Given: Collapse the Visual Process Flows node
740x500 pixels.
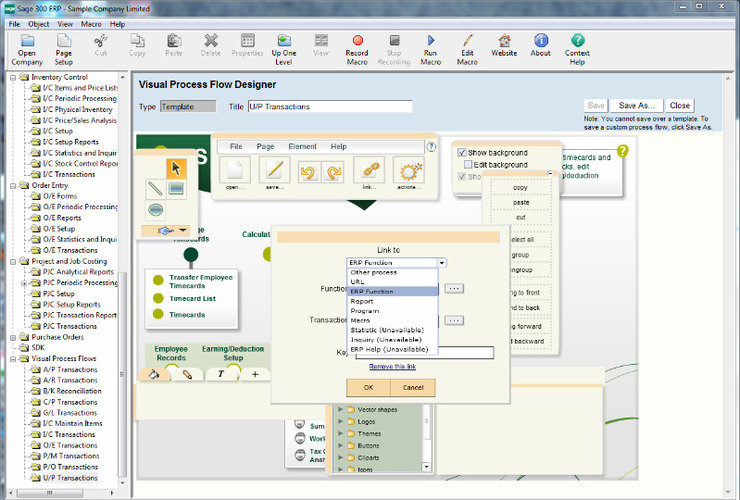Looking at the screenshot, I should point(13,359).
